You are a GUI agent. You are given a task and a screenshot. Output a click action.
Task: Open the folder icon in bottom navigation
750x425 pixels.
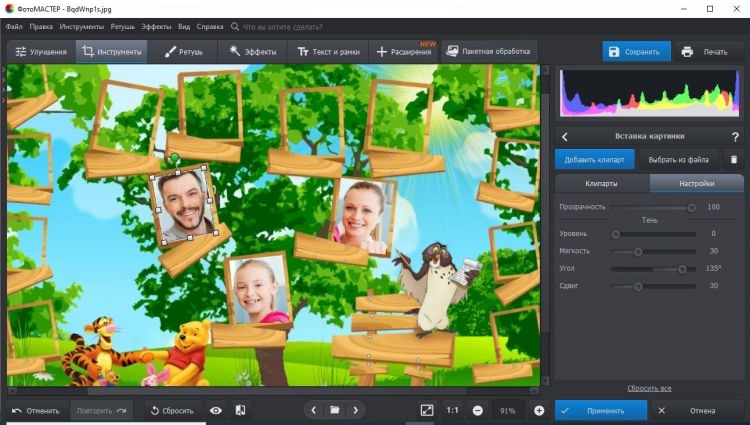click(335, 410)
